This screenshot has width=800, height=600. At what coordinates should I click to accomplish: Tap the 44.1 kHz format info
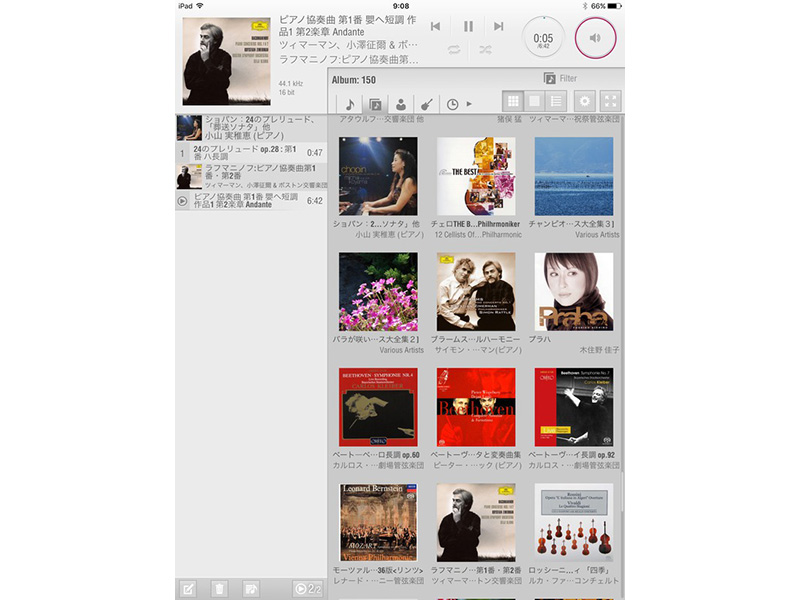[291, 83]
